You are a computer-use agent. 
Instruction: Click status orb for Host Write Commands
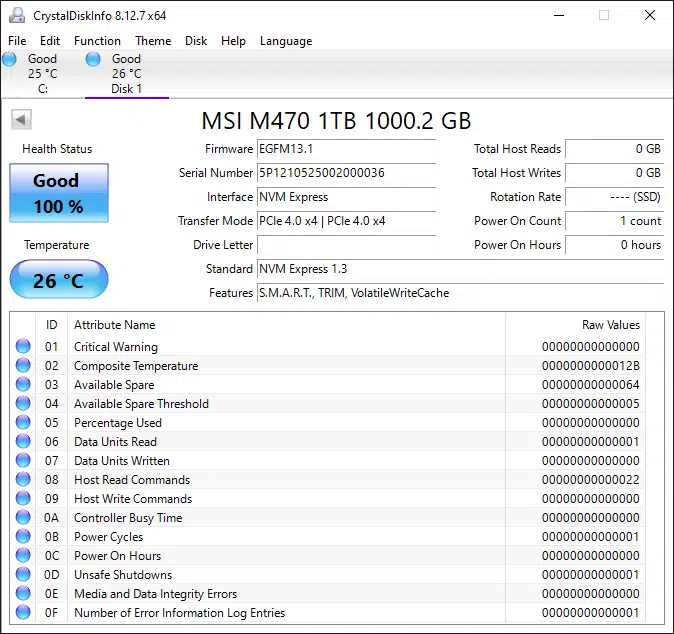coord(23,498)
